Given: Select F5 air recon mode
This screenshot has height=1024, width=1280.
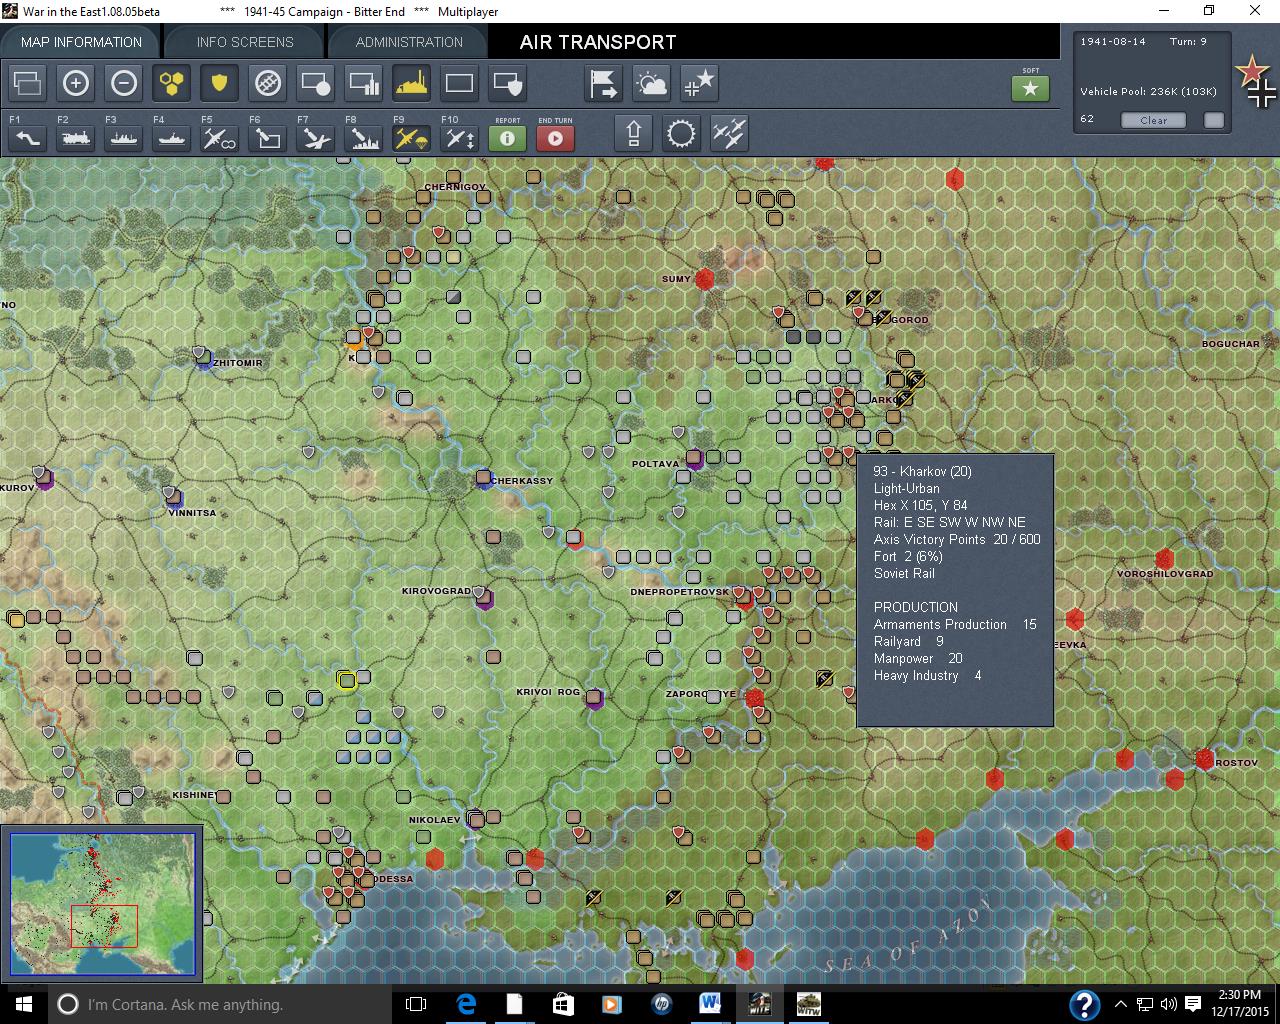Looking at the screenshot, I should [220, 138].
